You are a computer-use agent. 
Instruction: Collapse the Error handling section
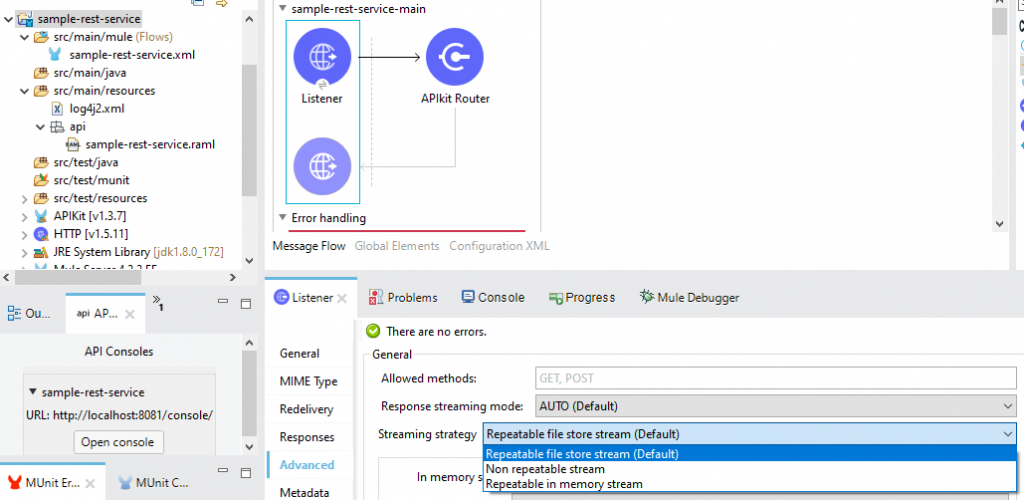pyautogui.click(x=282, y=218)
